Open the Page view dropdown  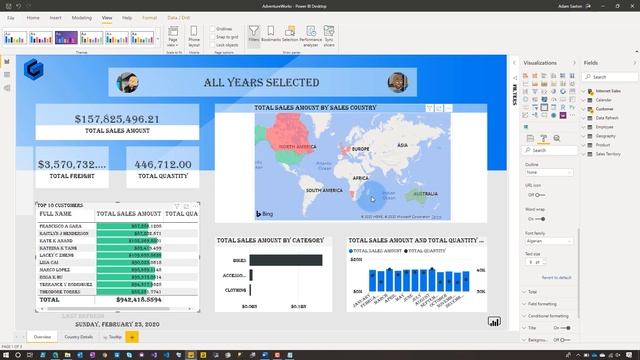(173, 36)
